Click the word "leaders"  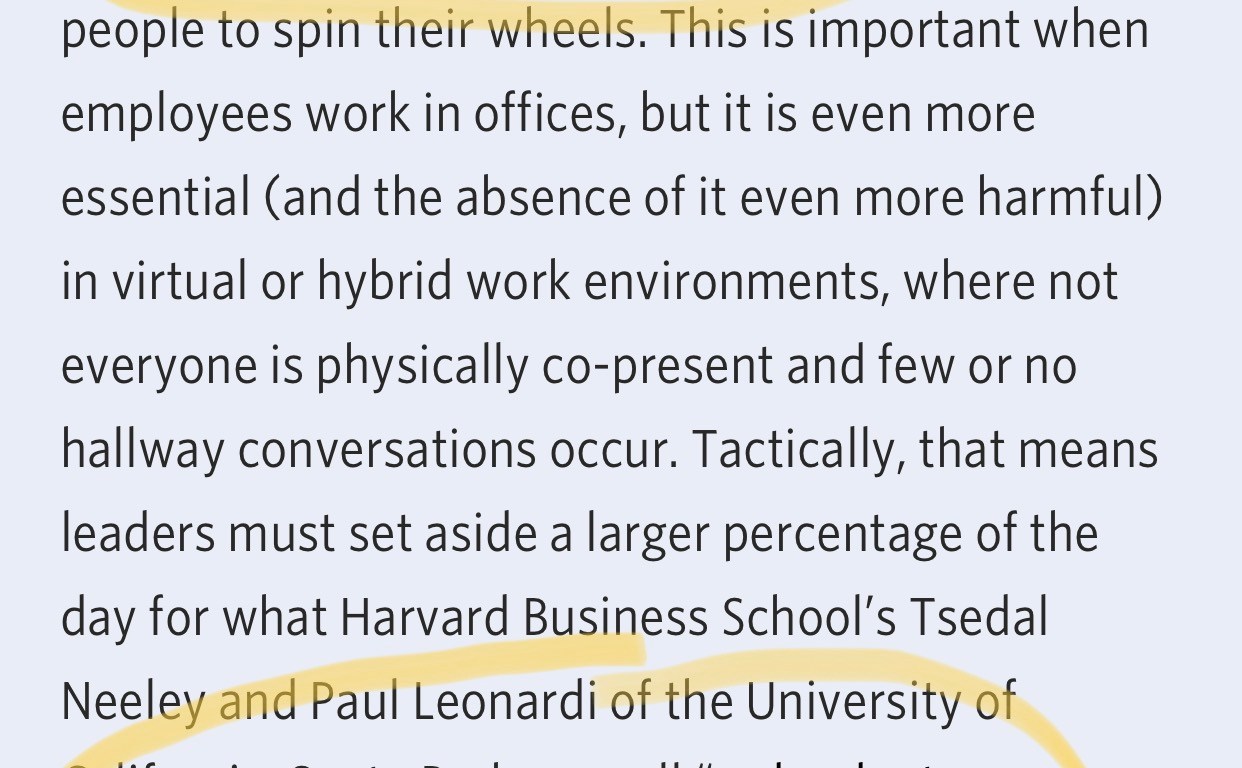click(138, 532)
